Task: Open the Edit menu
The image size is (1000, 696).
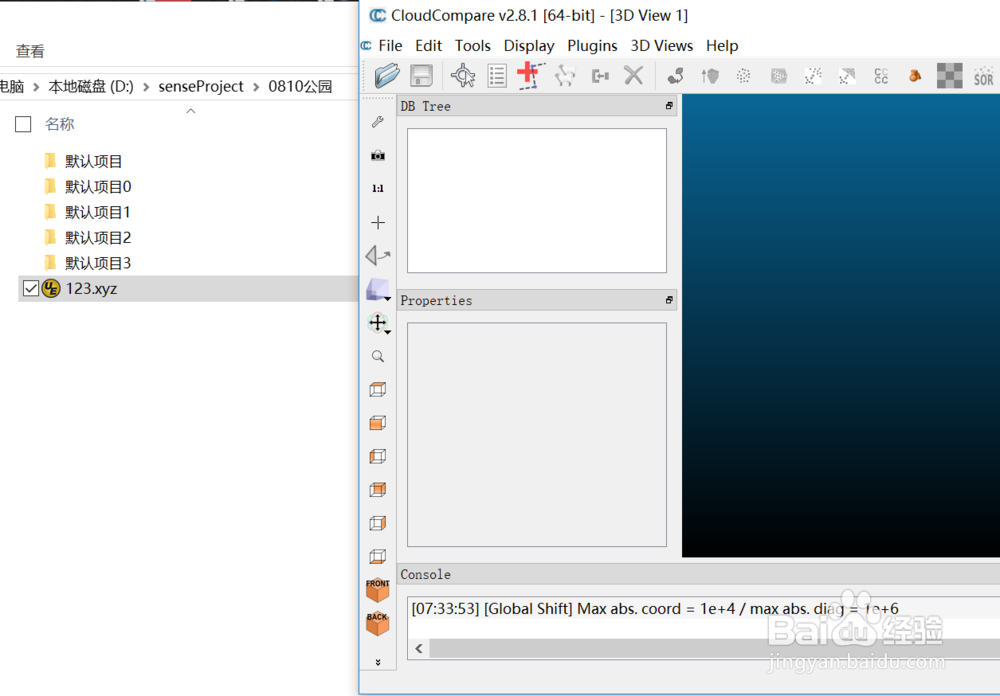Action: tap(428, 46)
